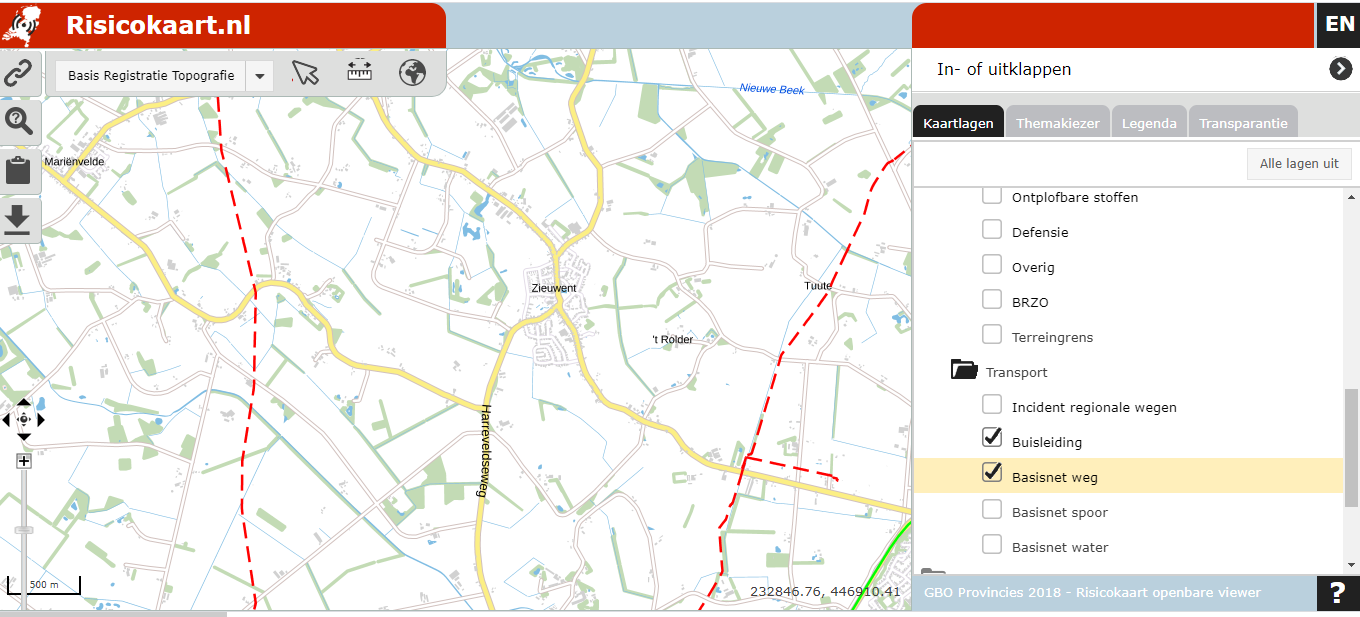Open the question mark help button
The height and width of the screenshot is (617, 1360).
[1338, 594]
